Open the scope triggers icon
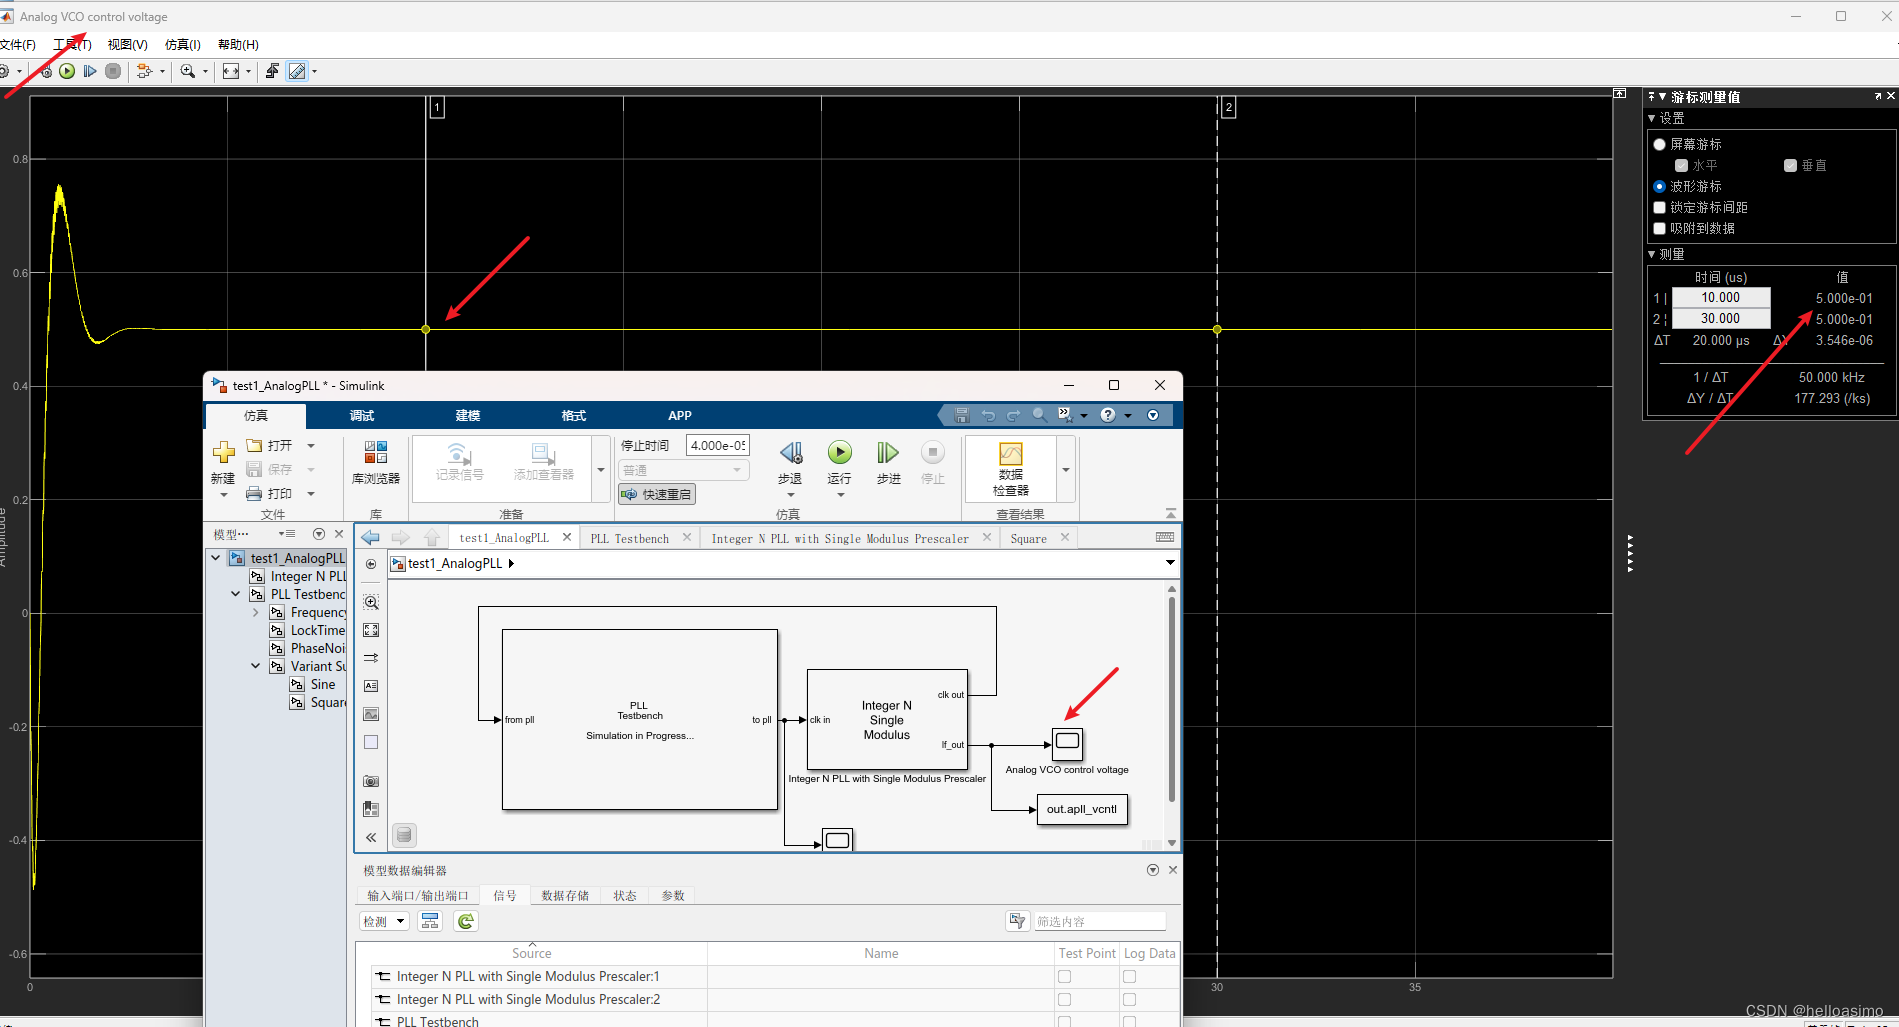The width and height of the screenshot is (1899, 1027). [272, 71]
